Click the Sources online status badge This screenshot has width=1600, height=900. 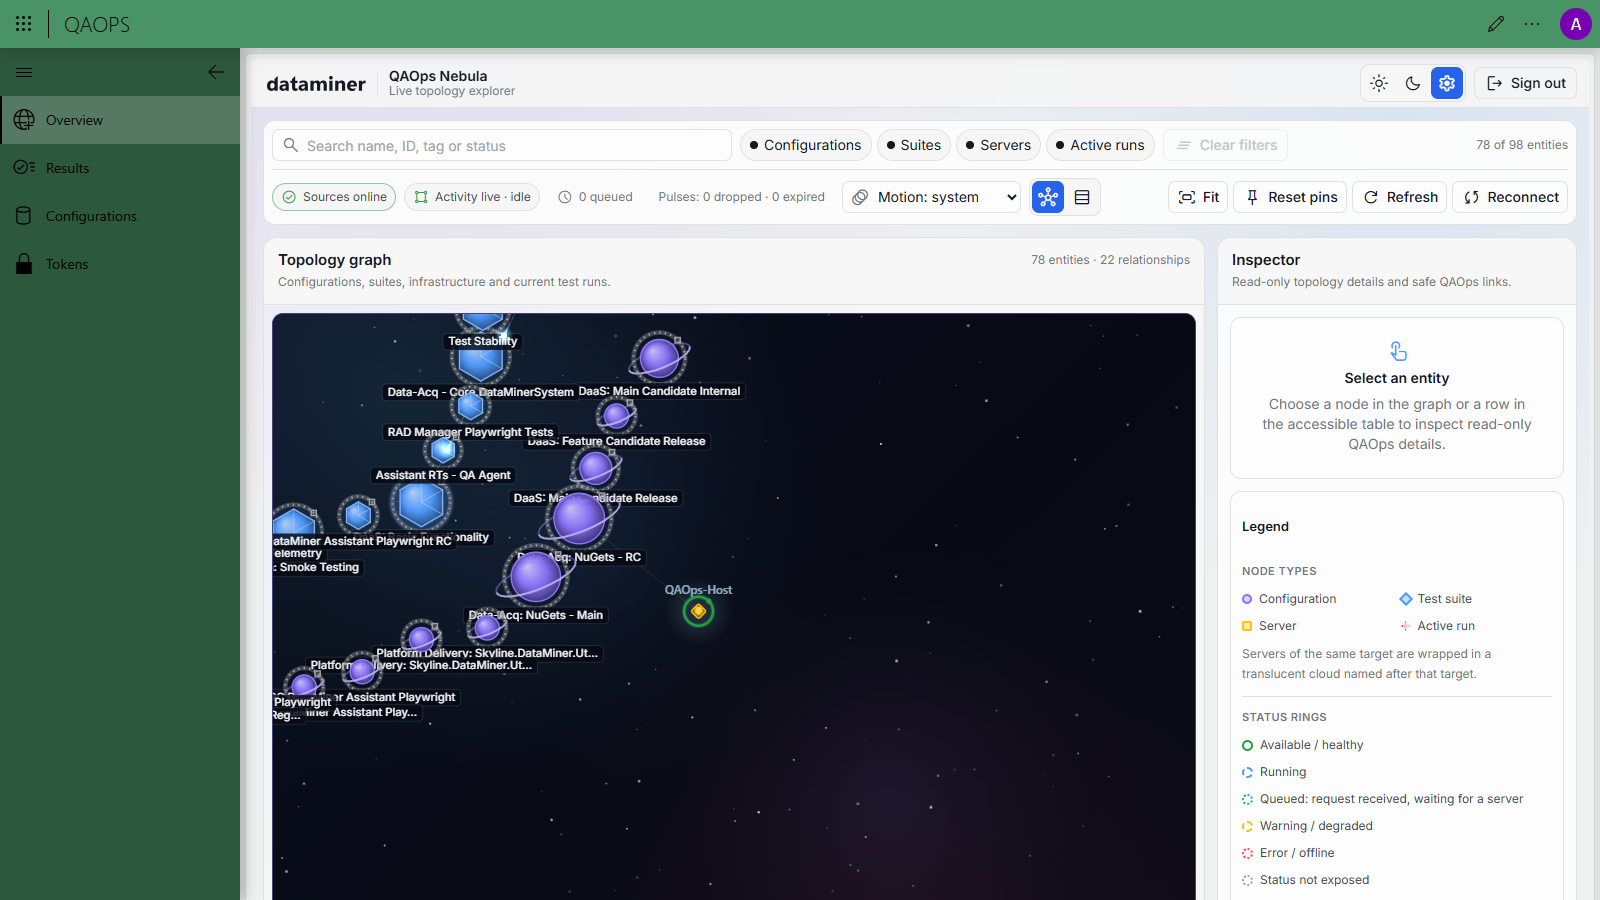(334, 197)
